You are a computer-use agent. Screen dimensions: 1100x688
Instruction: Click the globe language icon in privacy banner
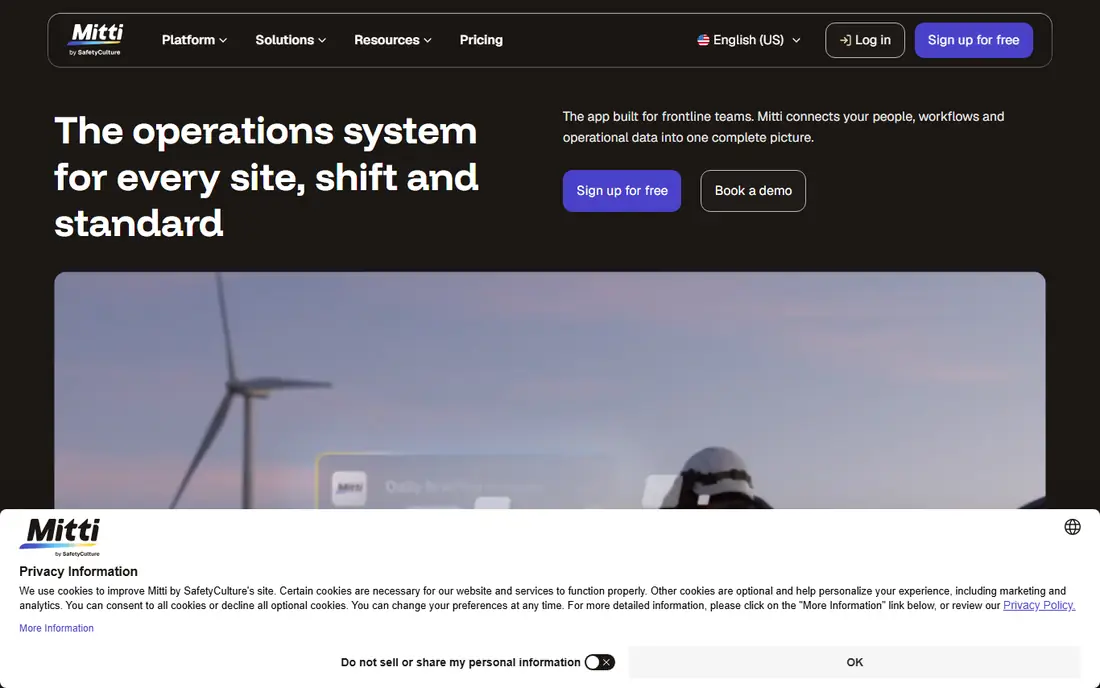click(x=1072, y=527)
